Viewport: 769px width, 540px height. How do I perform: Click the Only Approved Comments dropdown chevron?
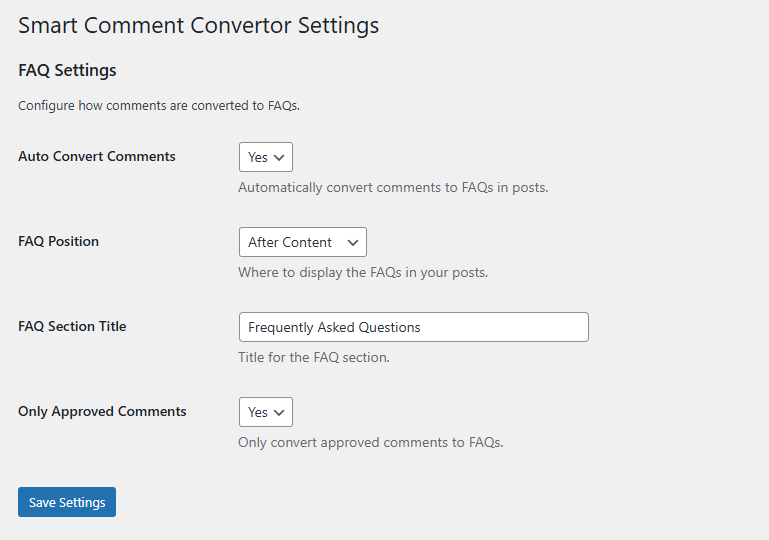(279, 412)
